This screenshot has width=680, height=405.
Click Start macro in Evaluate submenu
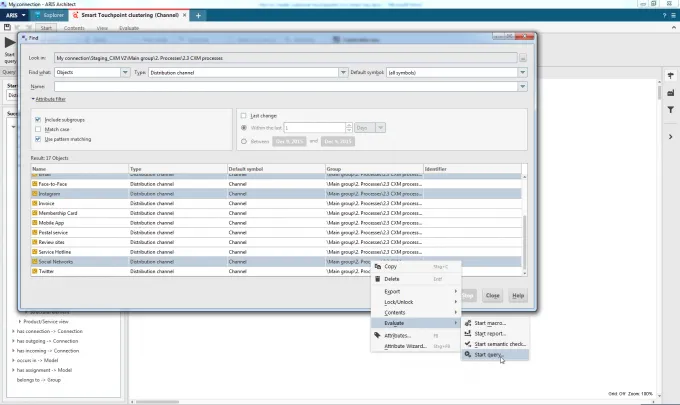coord(495,323)
